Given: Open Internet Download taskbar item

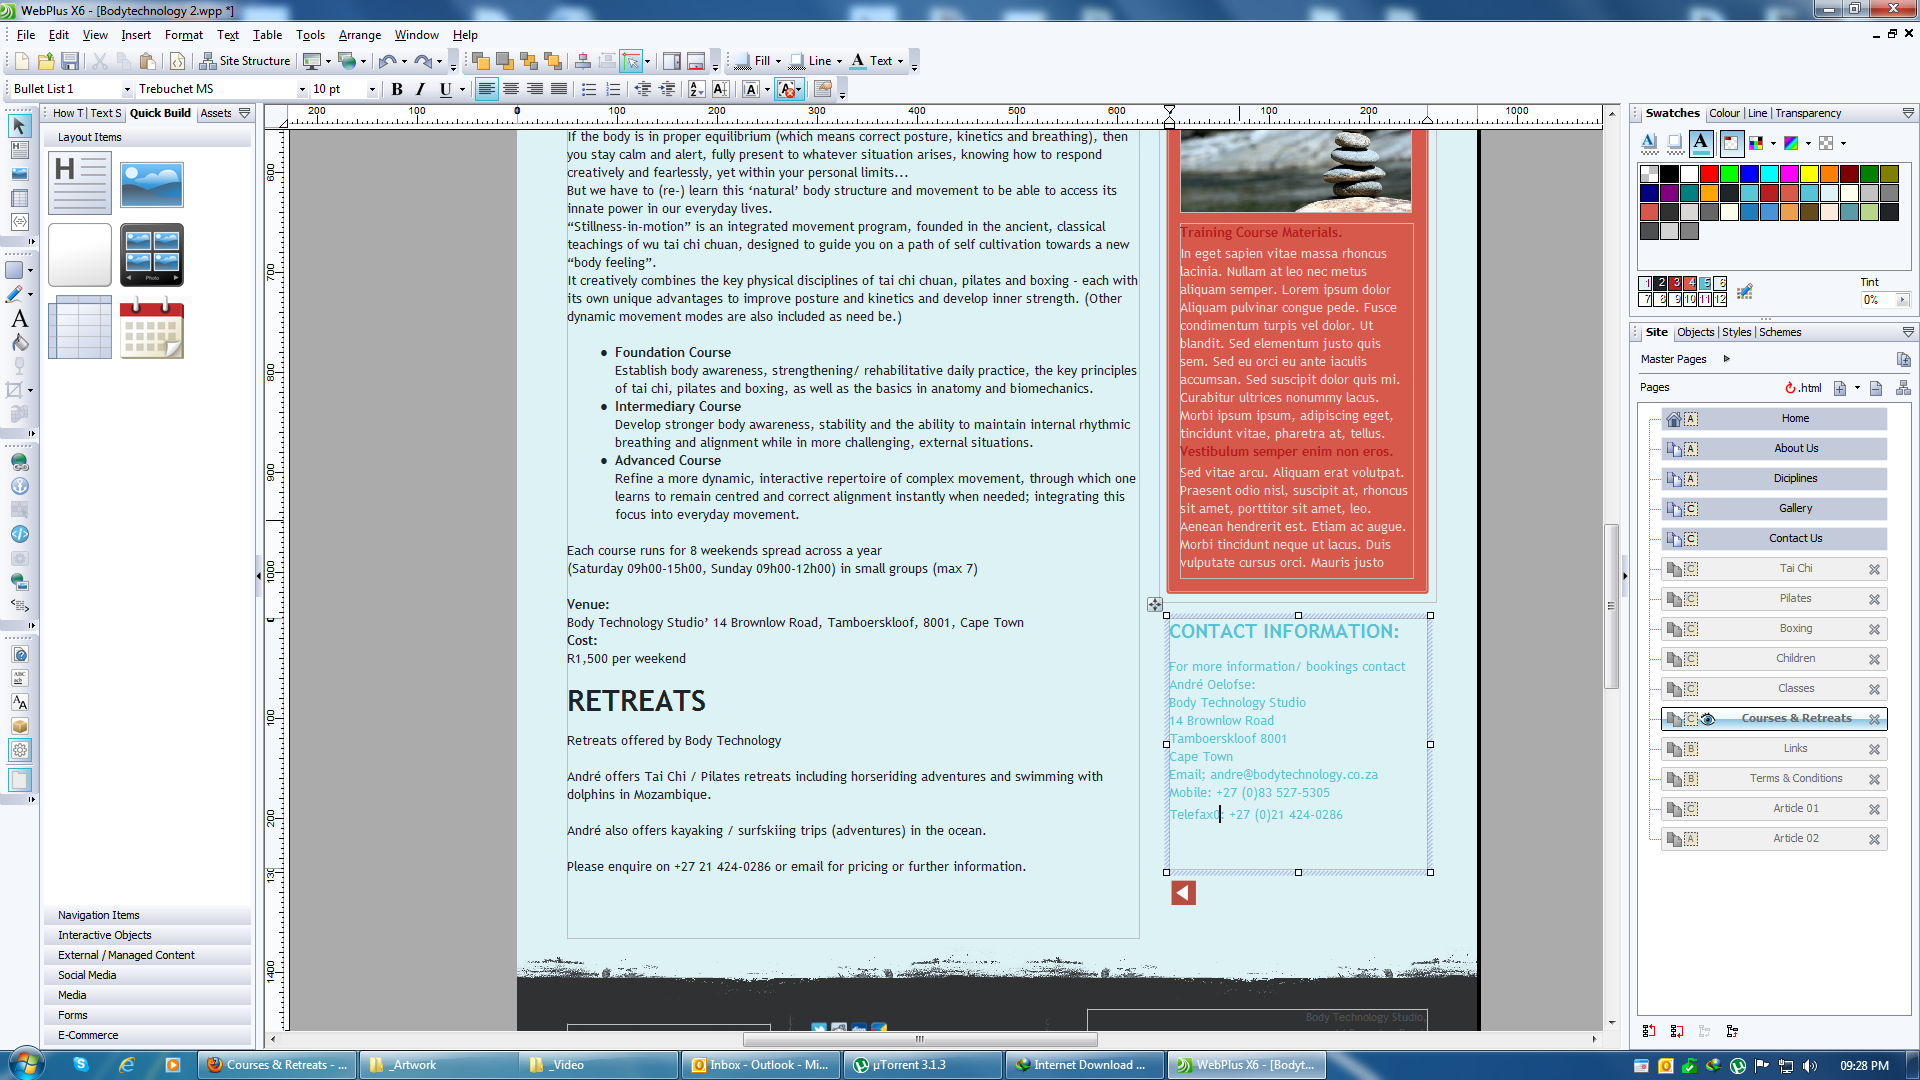Looking at the screenshot, I should (1083, 1065).
